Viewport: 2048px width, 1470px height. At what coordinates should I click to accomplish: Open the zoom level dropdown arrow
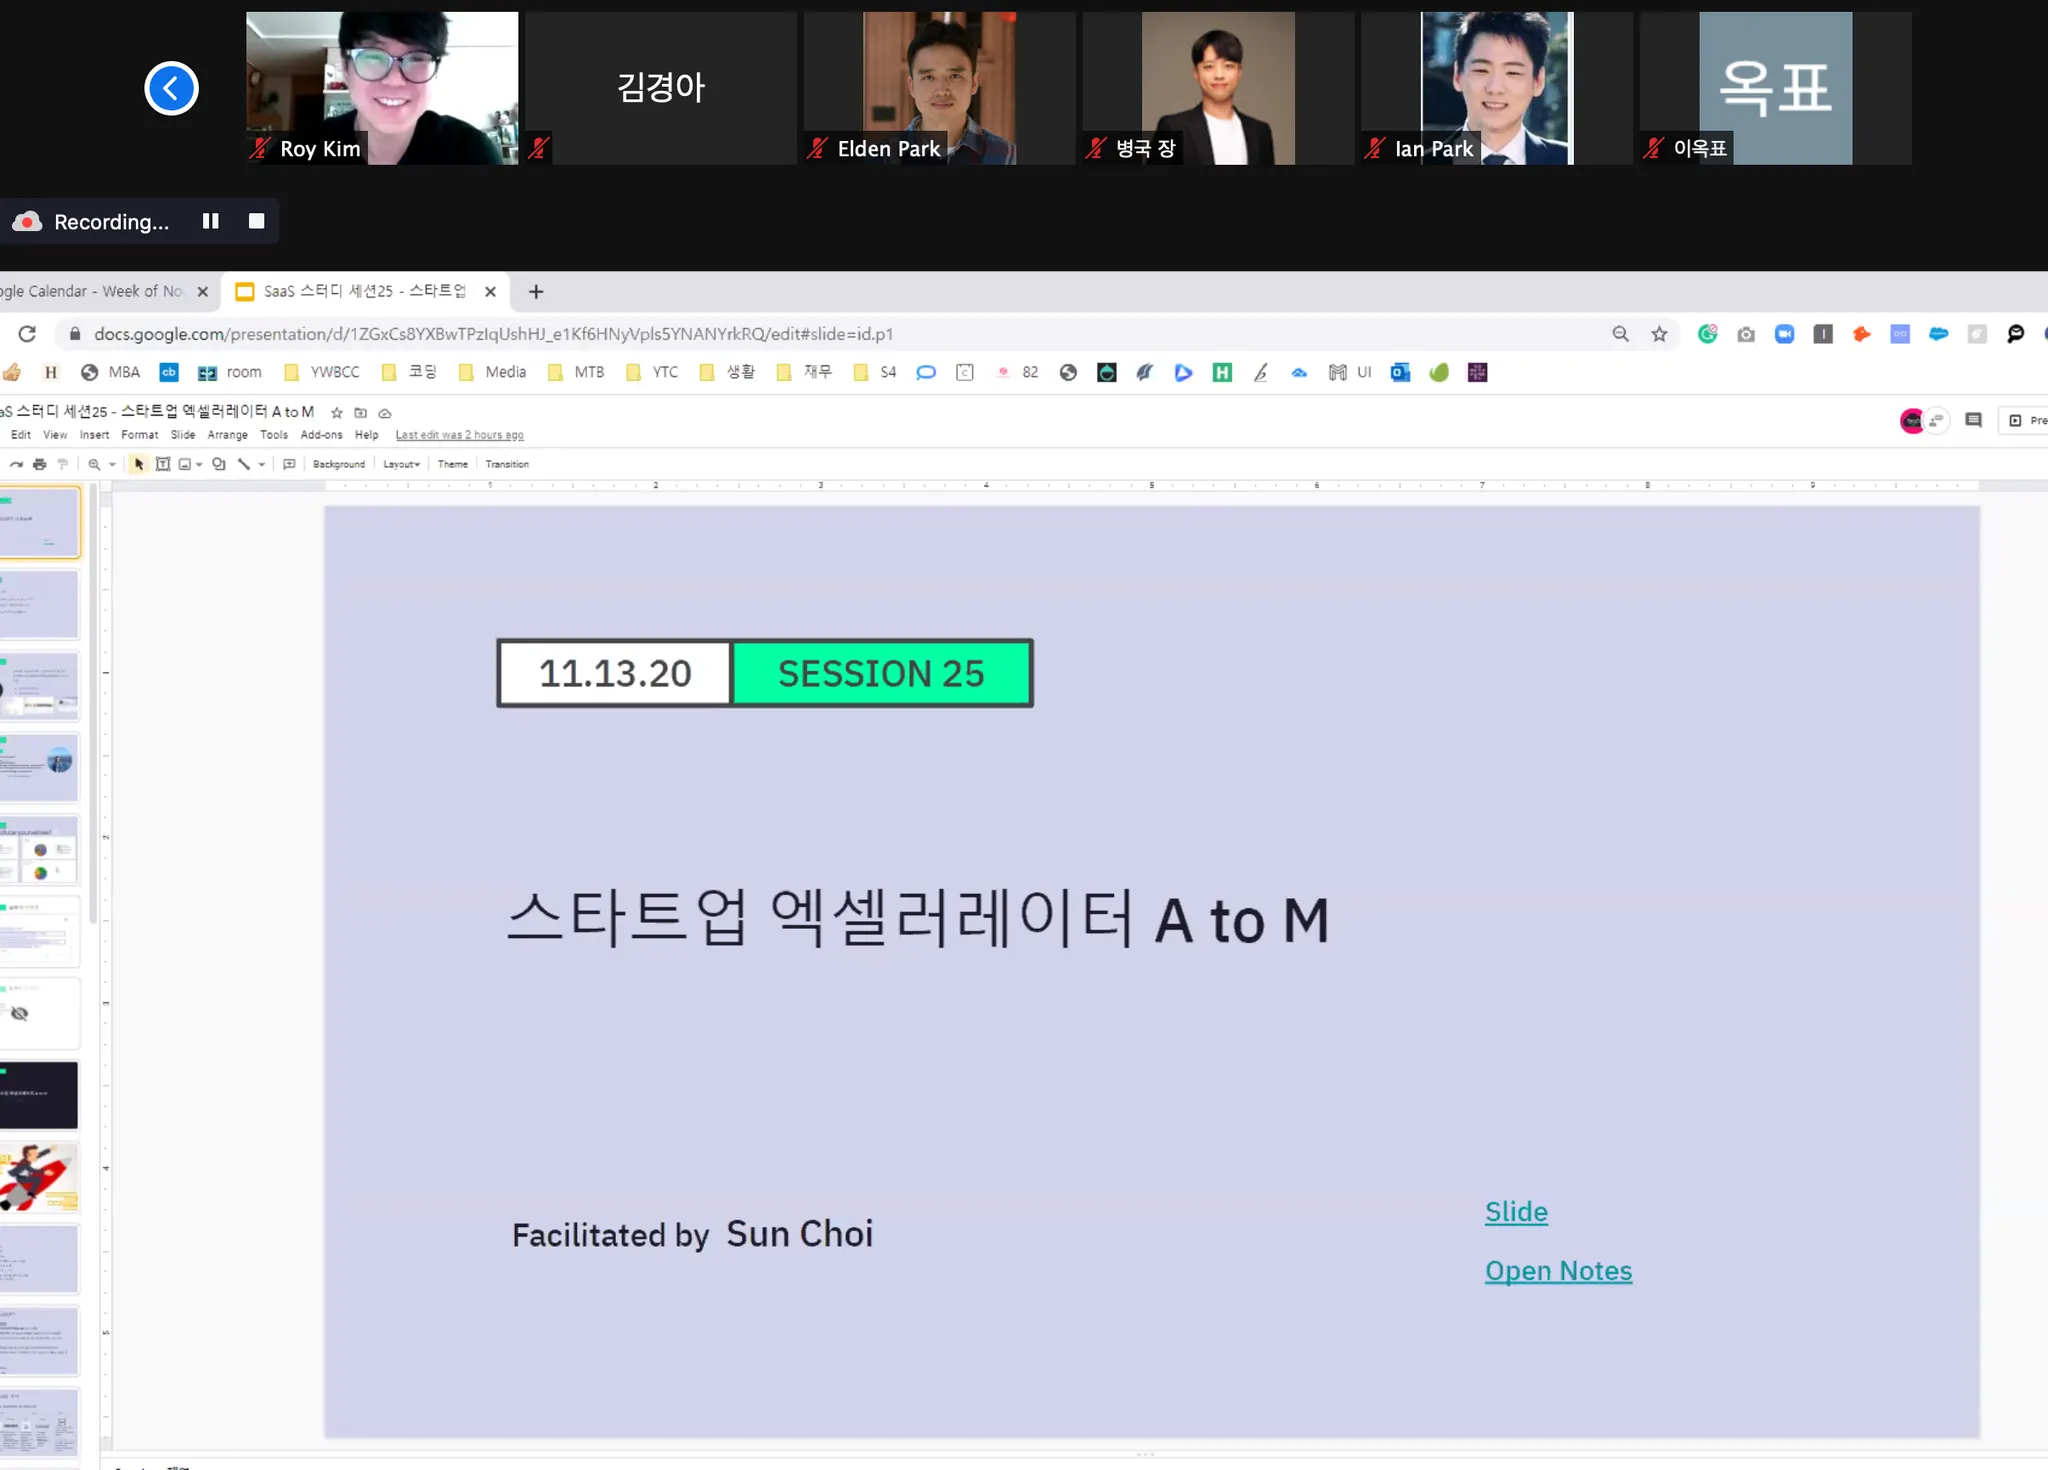112,464
